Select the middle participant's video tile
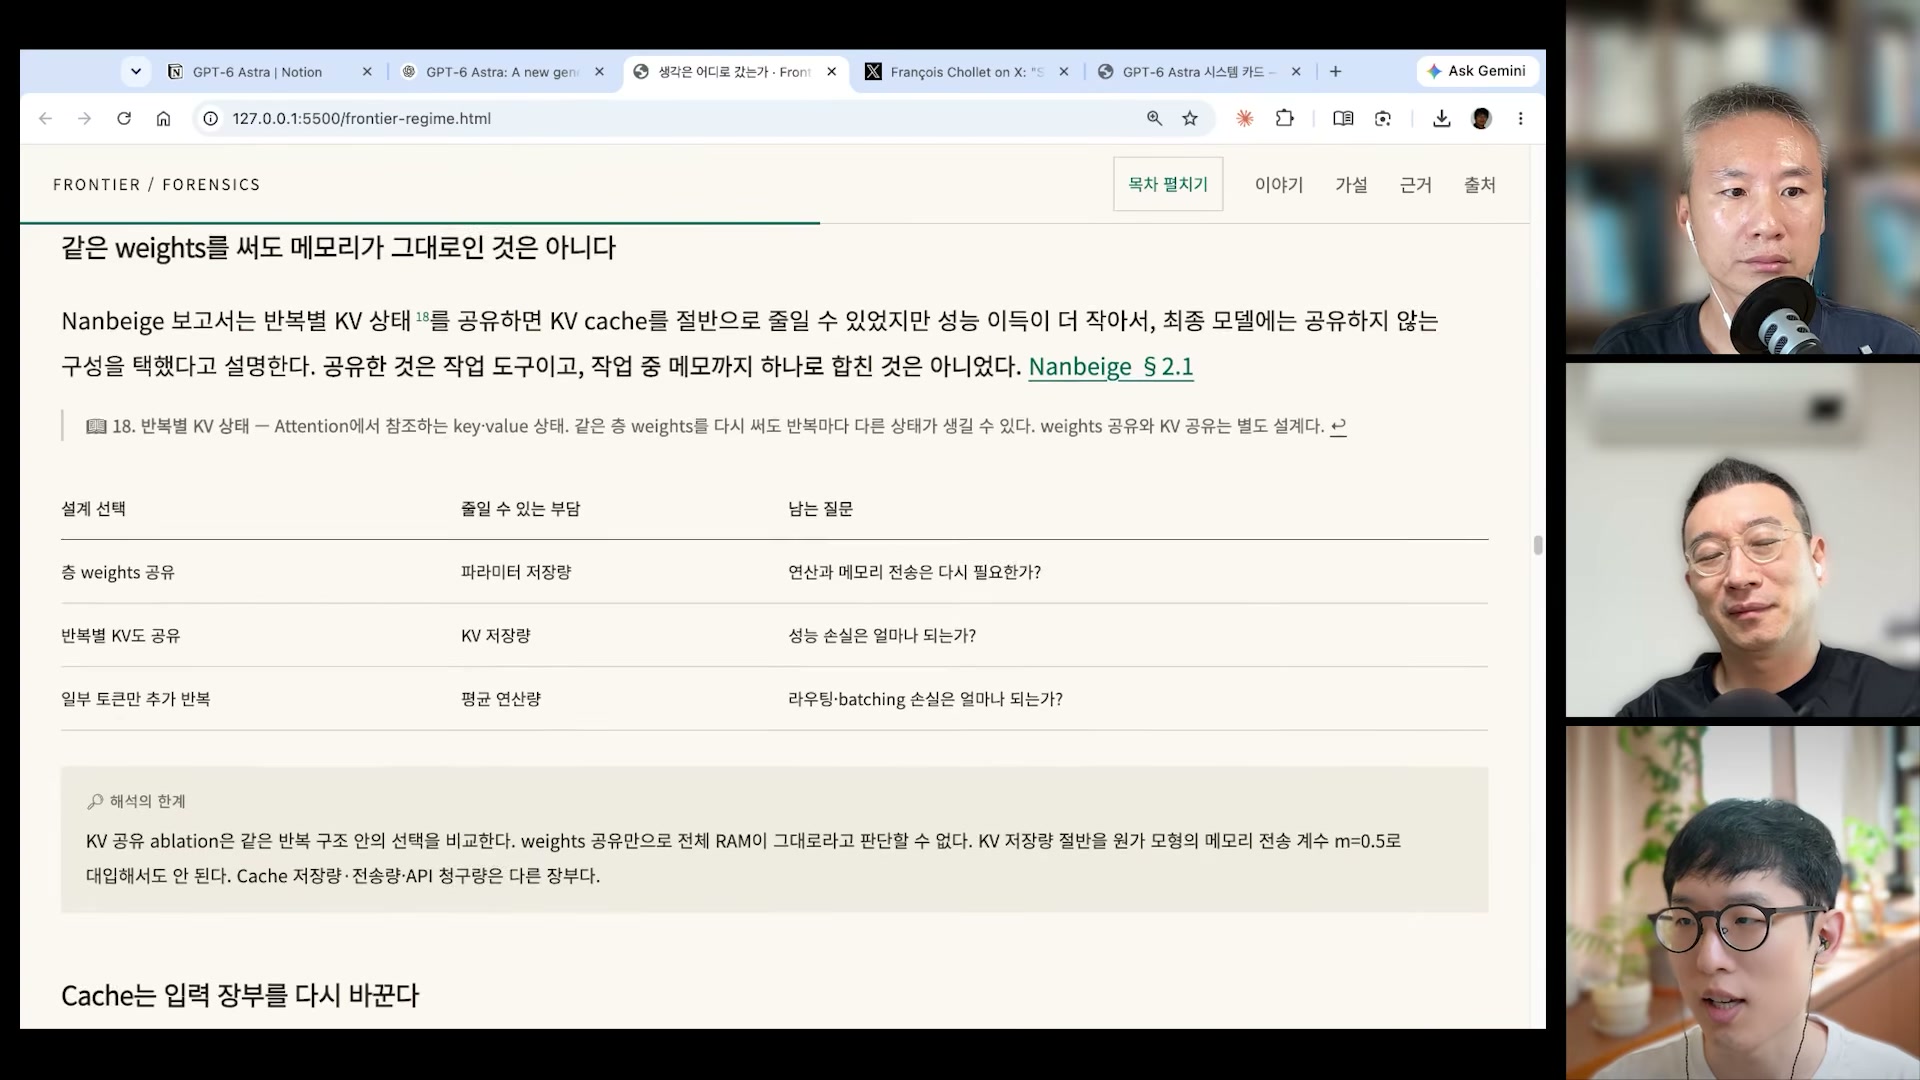The image size is (1920, 1080). click(1743, 540)
